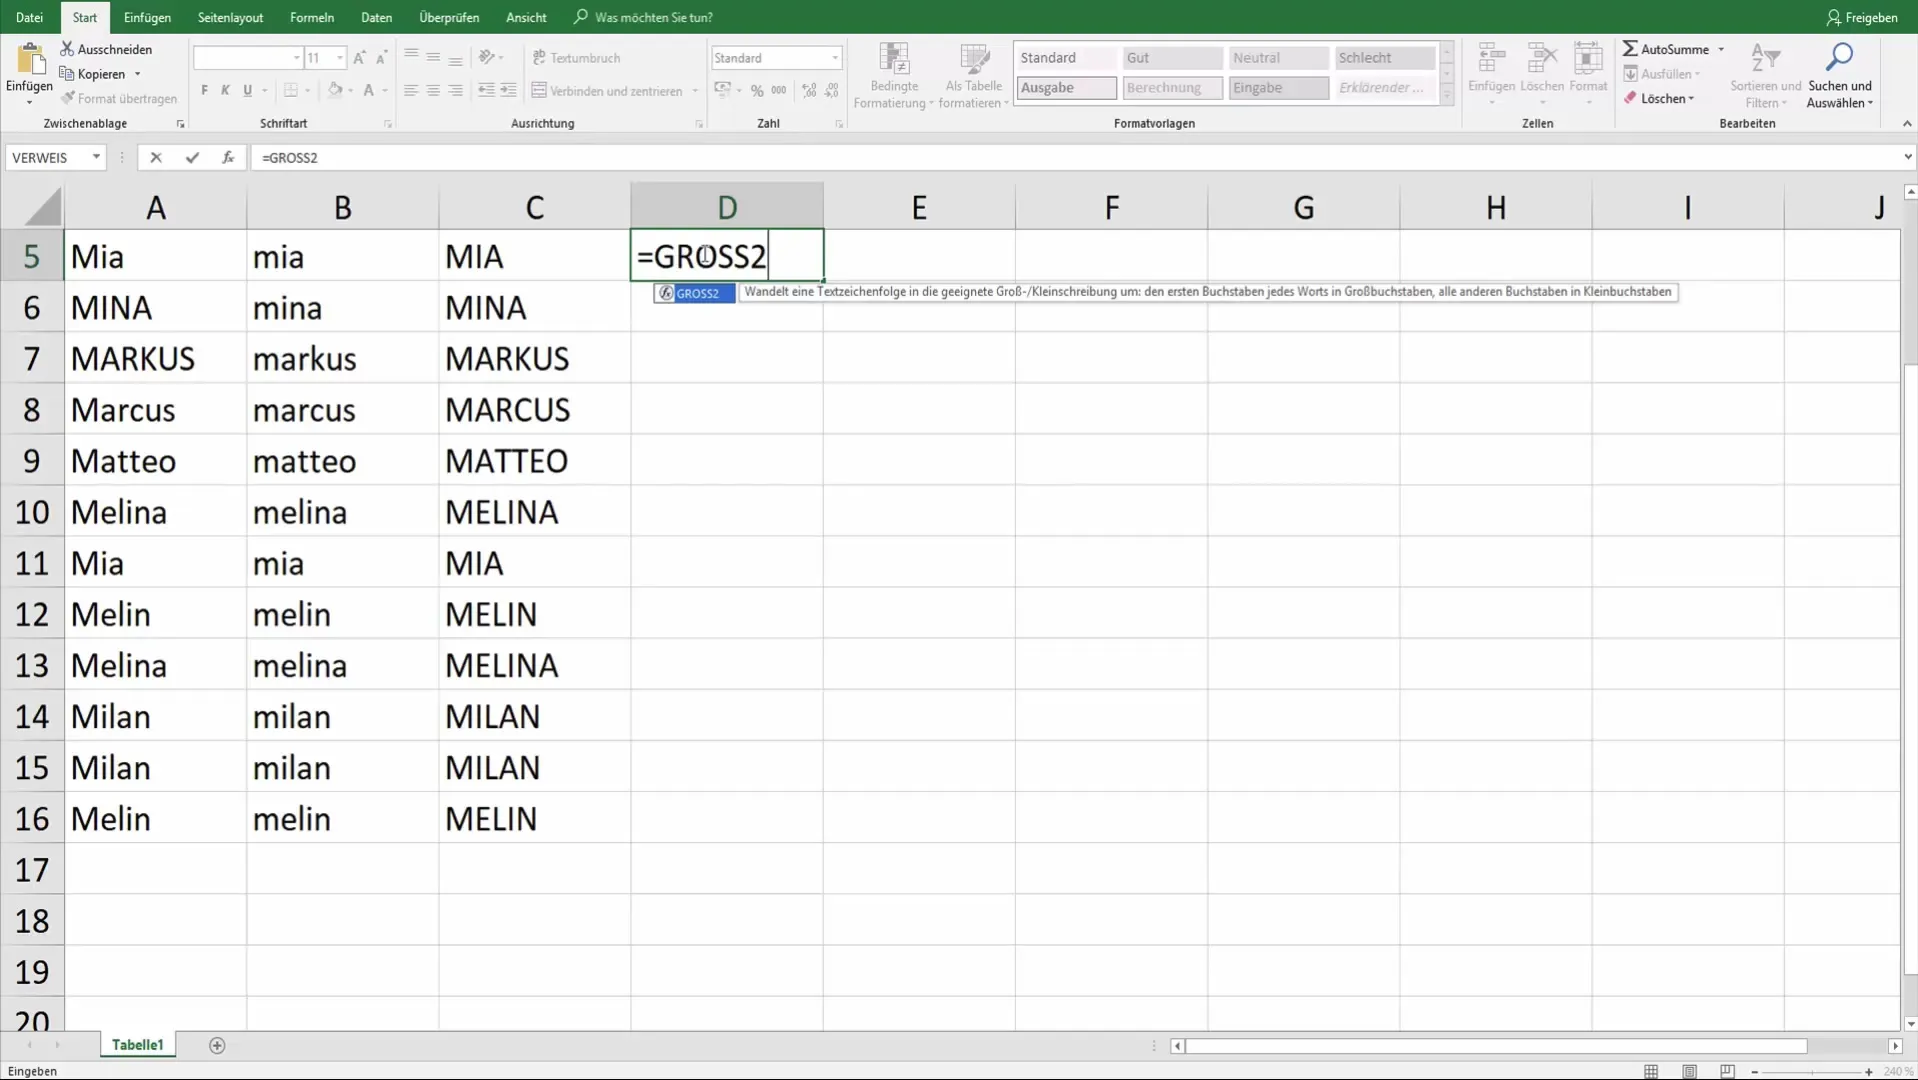
Task: Click Verbinden und zentrieren
Action: (x=608, y=90)
